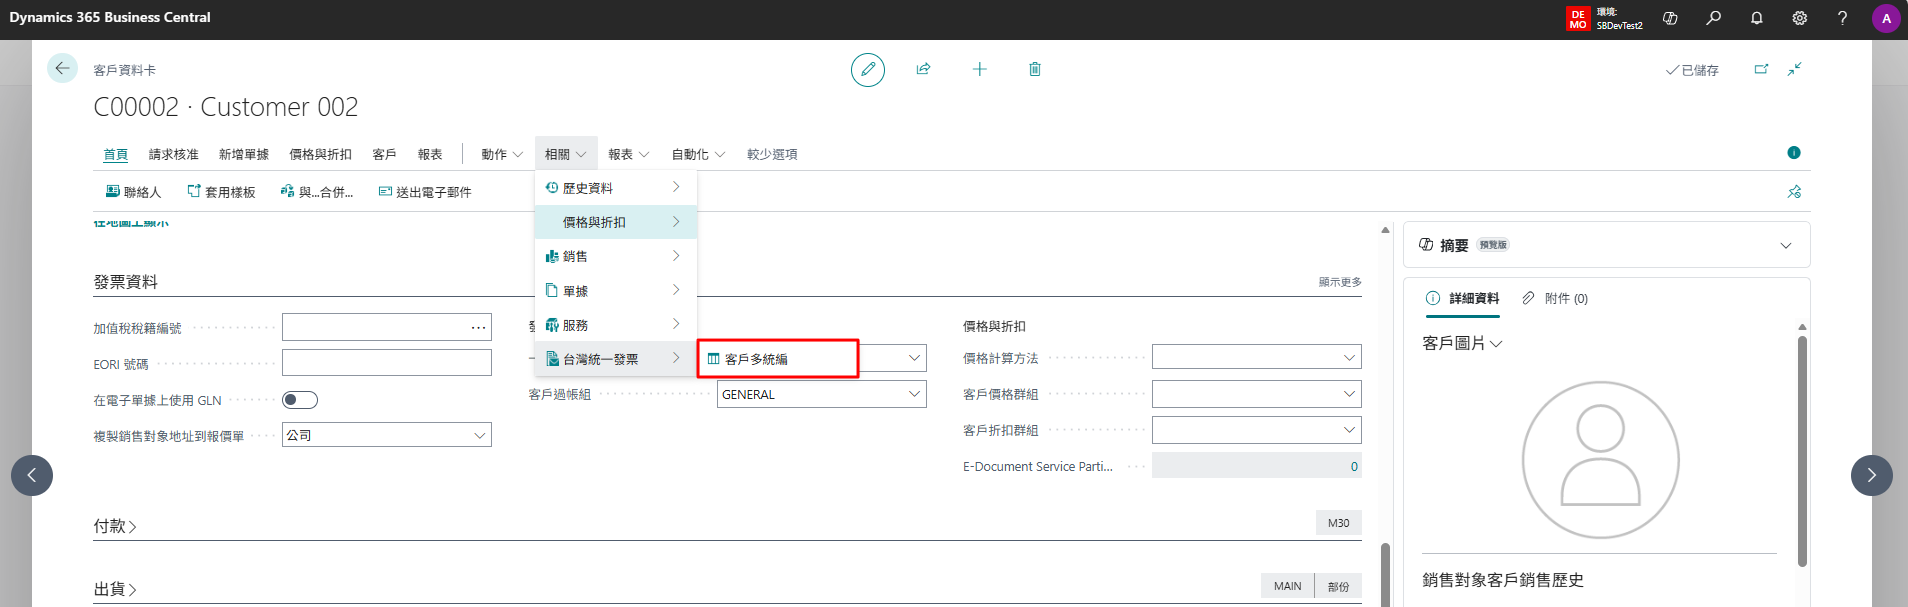Click the 顯示更多 link
The height and width of the screenshot is (607, 1908).
pos(1340,282)
